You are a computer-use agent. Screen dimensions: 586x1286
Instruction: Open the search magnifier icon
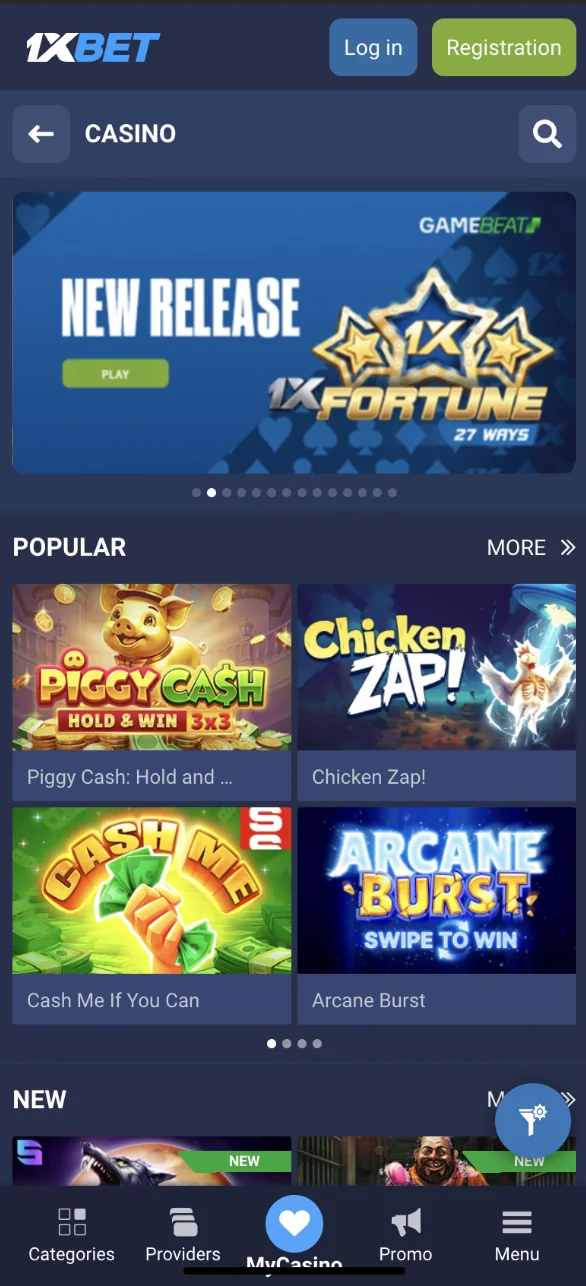pyautogui.click(x=547, y=134)
